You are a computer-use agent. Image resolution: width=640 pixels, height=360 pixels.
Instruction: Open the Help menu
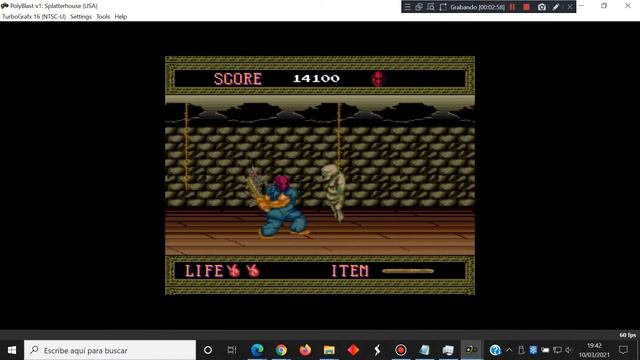coord(120,17)
